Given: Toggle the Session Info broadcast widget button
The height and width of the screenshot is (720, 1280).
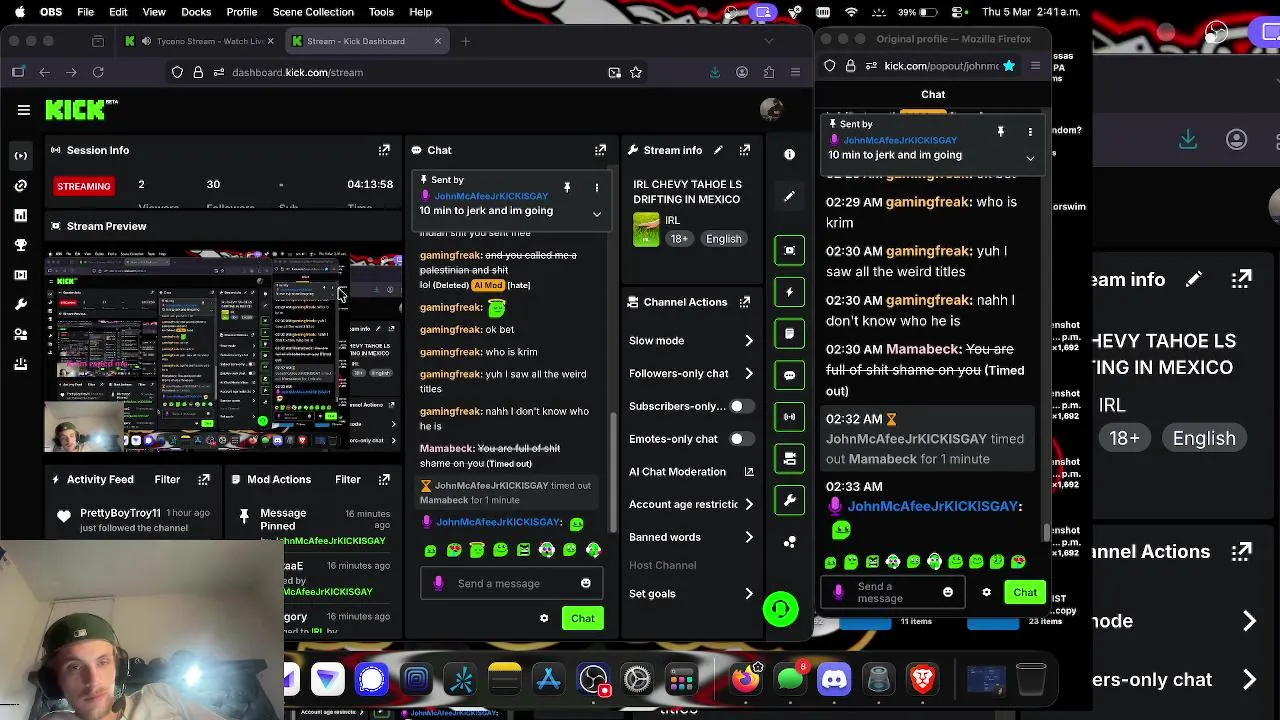Looking at the screenshot, I should pos(789,417).
